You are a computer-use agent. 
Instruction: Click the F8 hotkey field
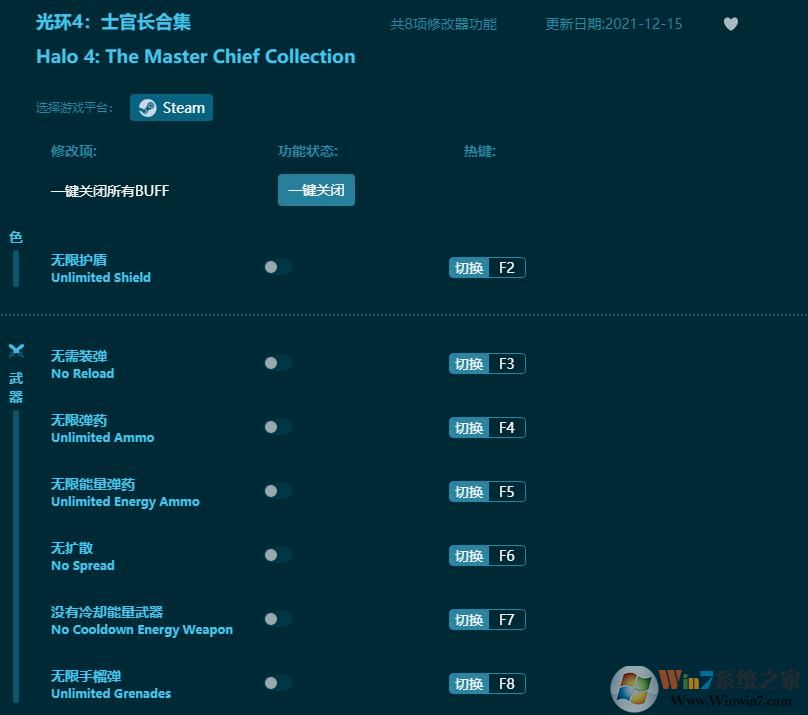coord(507,684)
